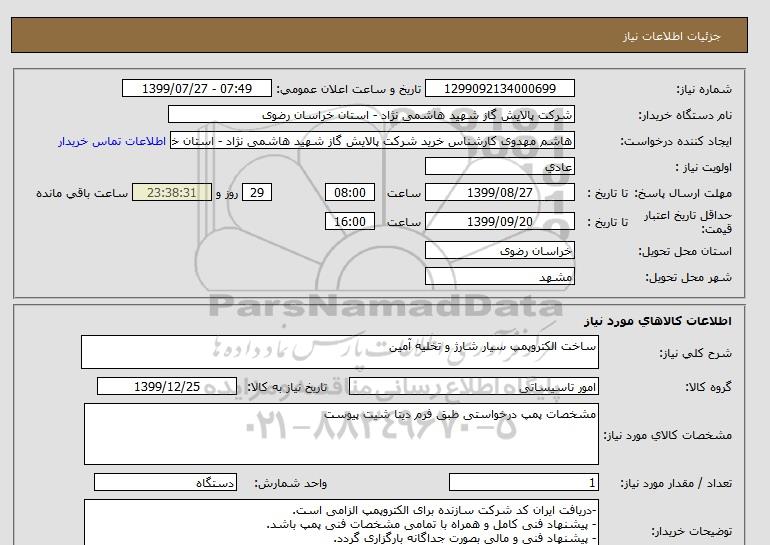Select the announcement date field 1399/07/27 - 07:49
770x545 pixels.
[196, 88]
